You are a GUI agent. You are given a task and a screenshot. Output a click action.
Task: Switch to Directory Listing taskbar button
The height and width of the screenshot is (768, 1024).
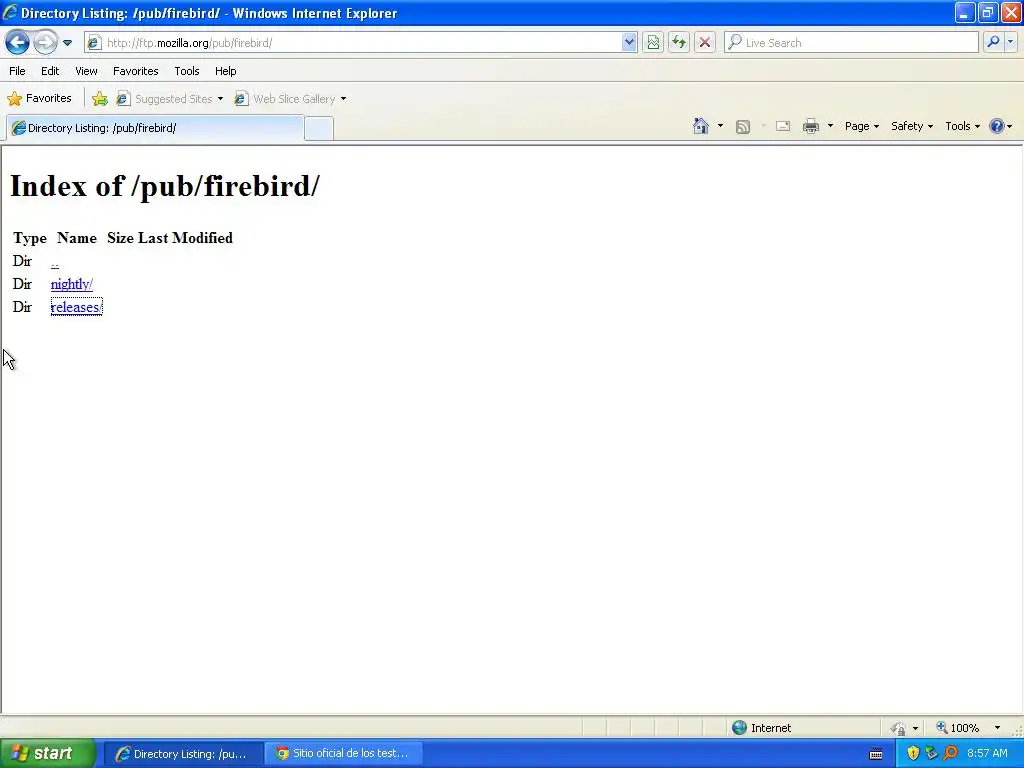[184, 754]
